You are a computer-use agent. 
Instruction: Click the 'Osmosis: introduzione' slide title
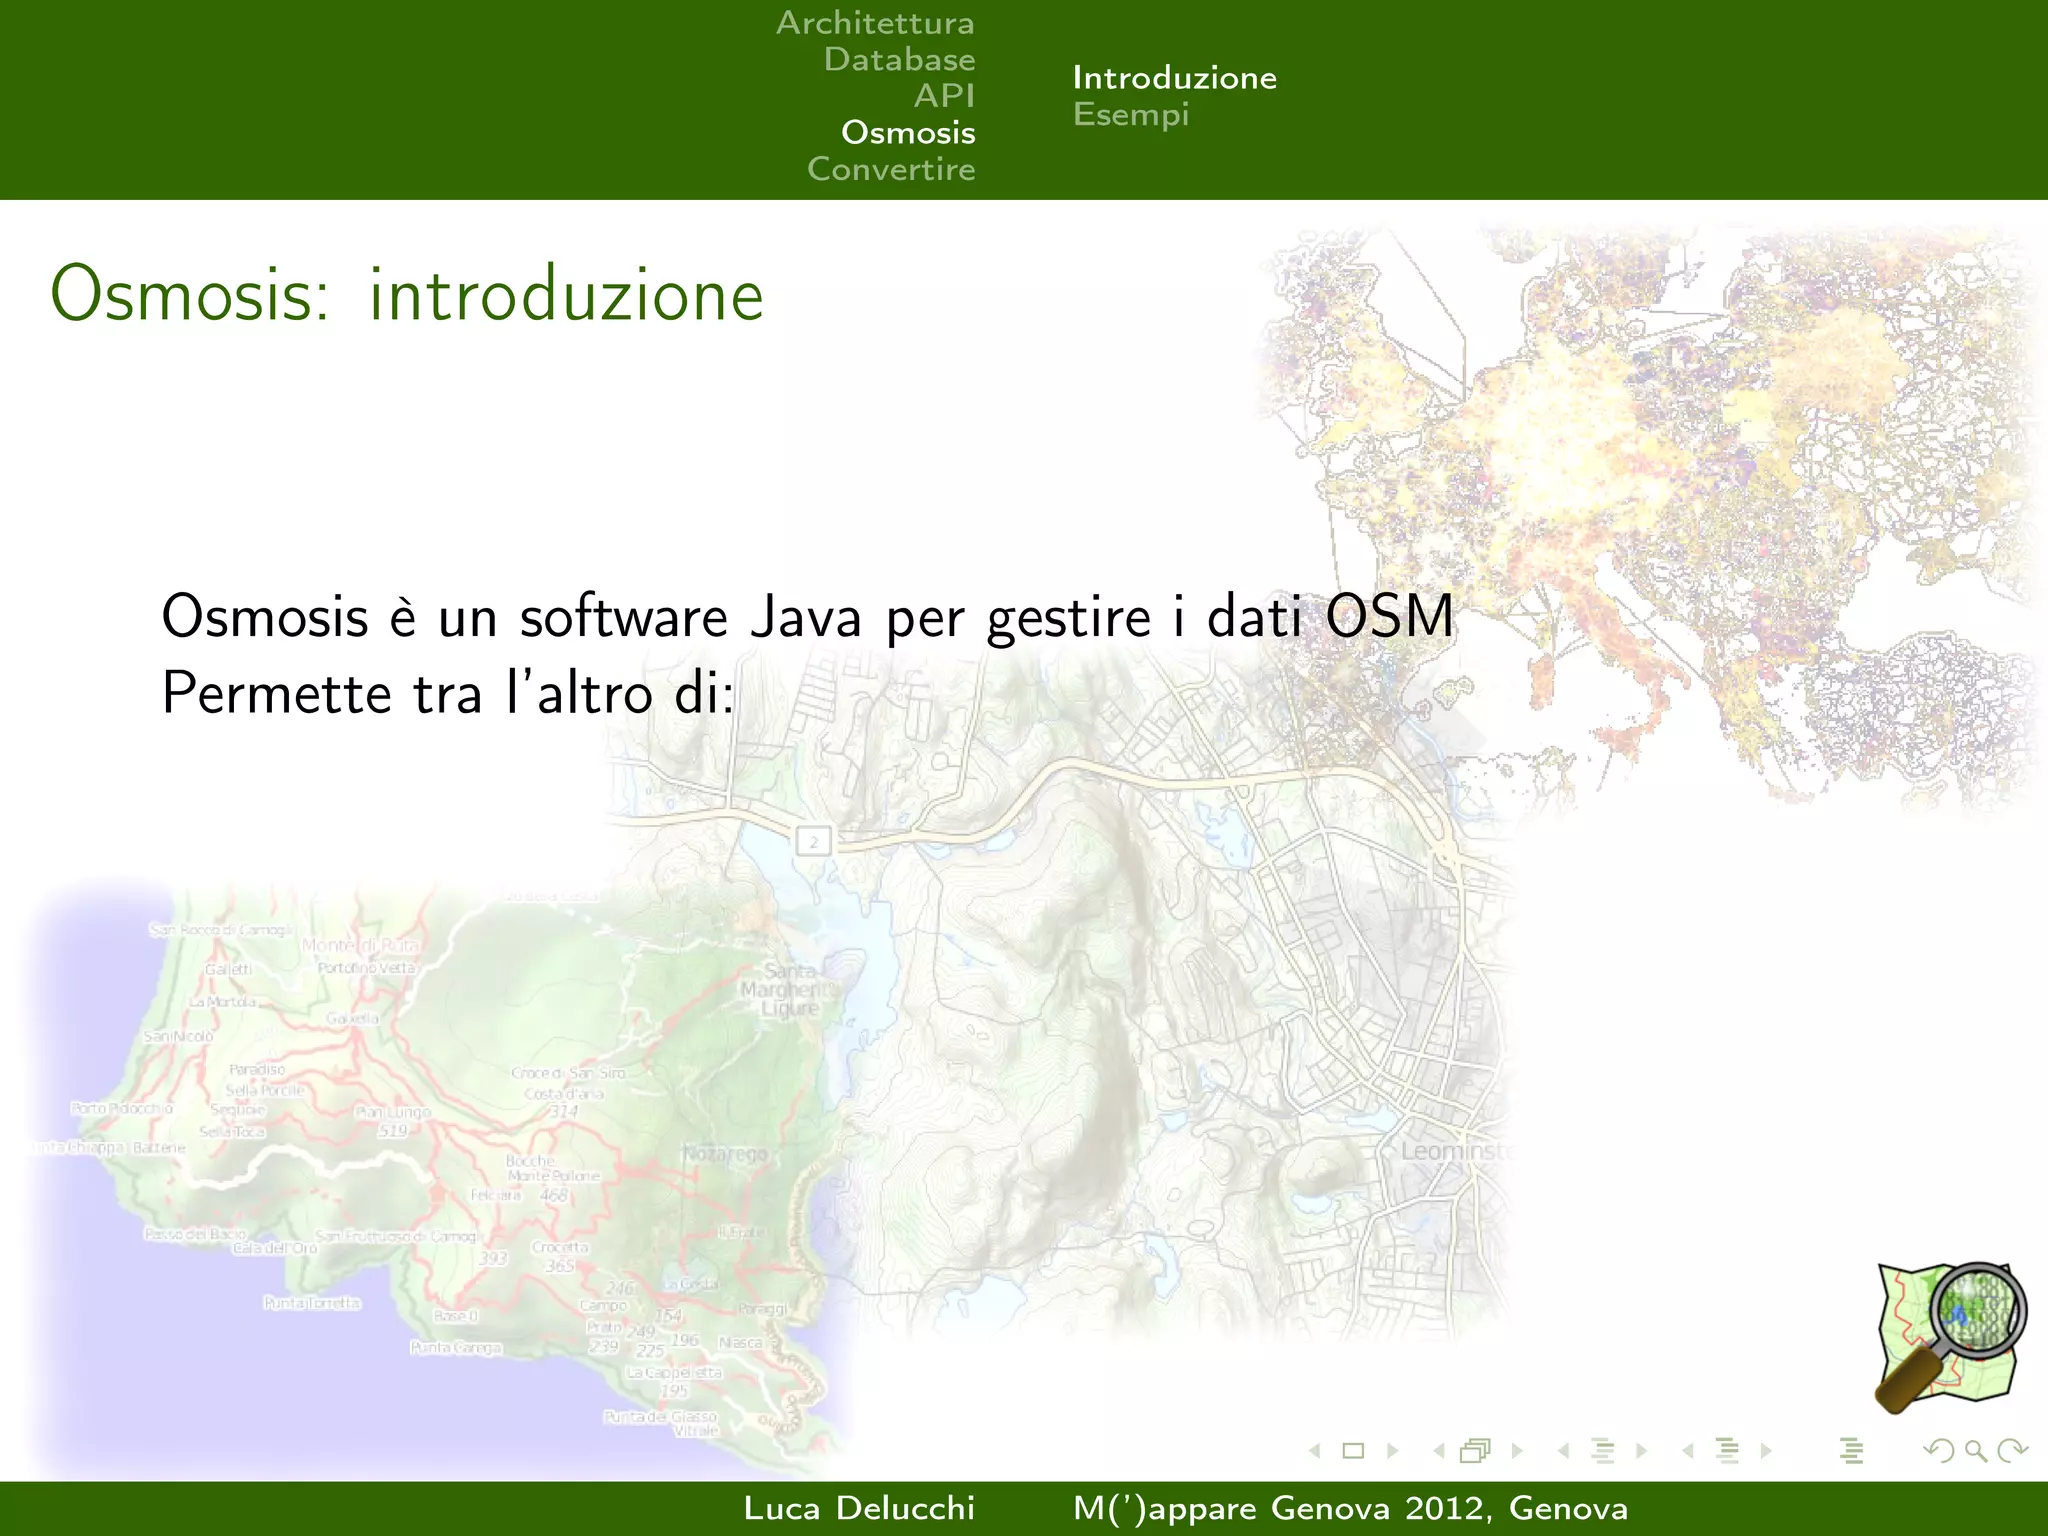pos(407,295)
